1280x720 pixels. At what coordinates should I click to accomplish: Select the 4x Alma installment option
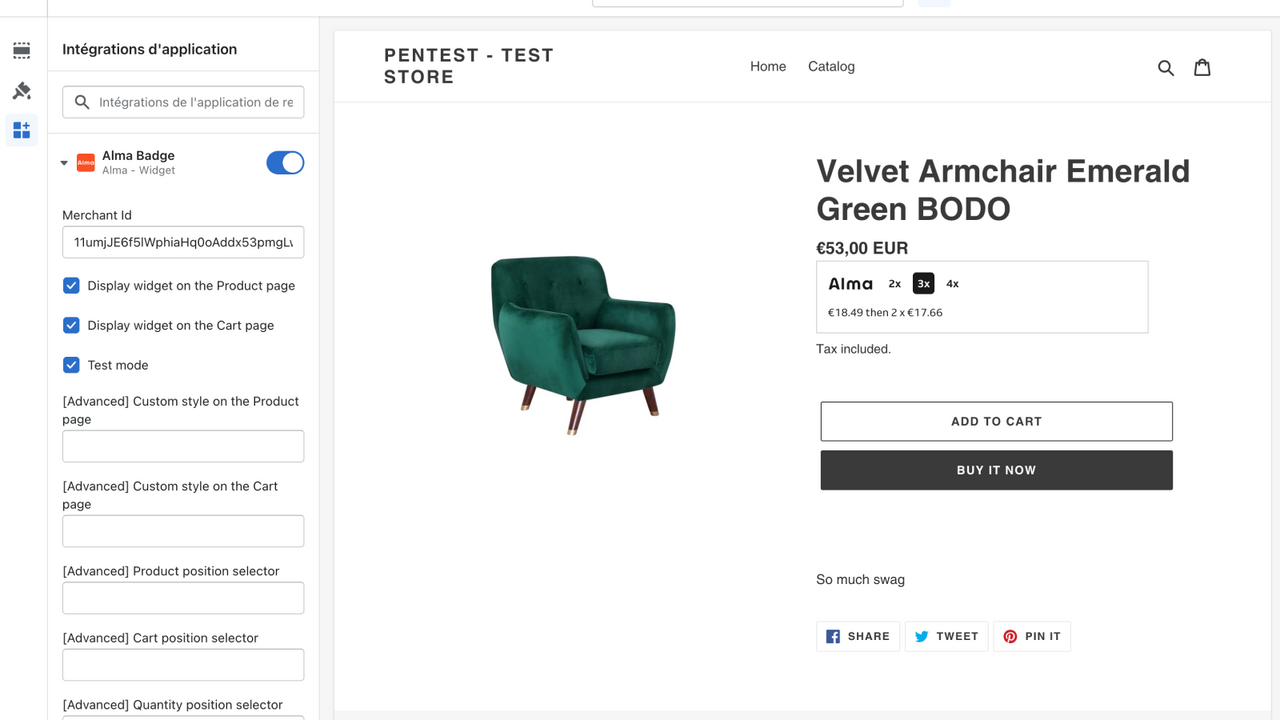(x=952, y=283)
